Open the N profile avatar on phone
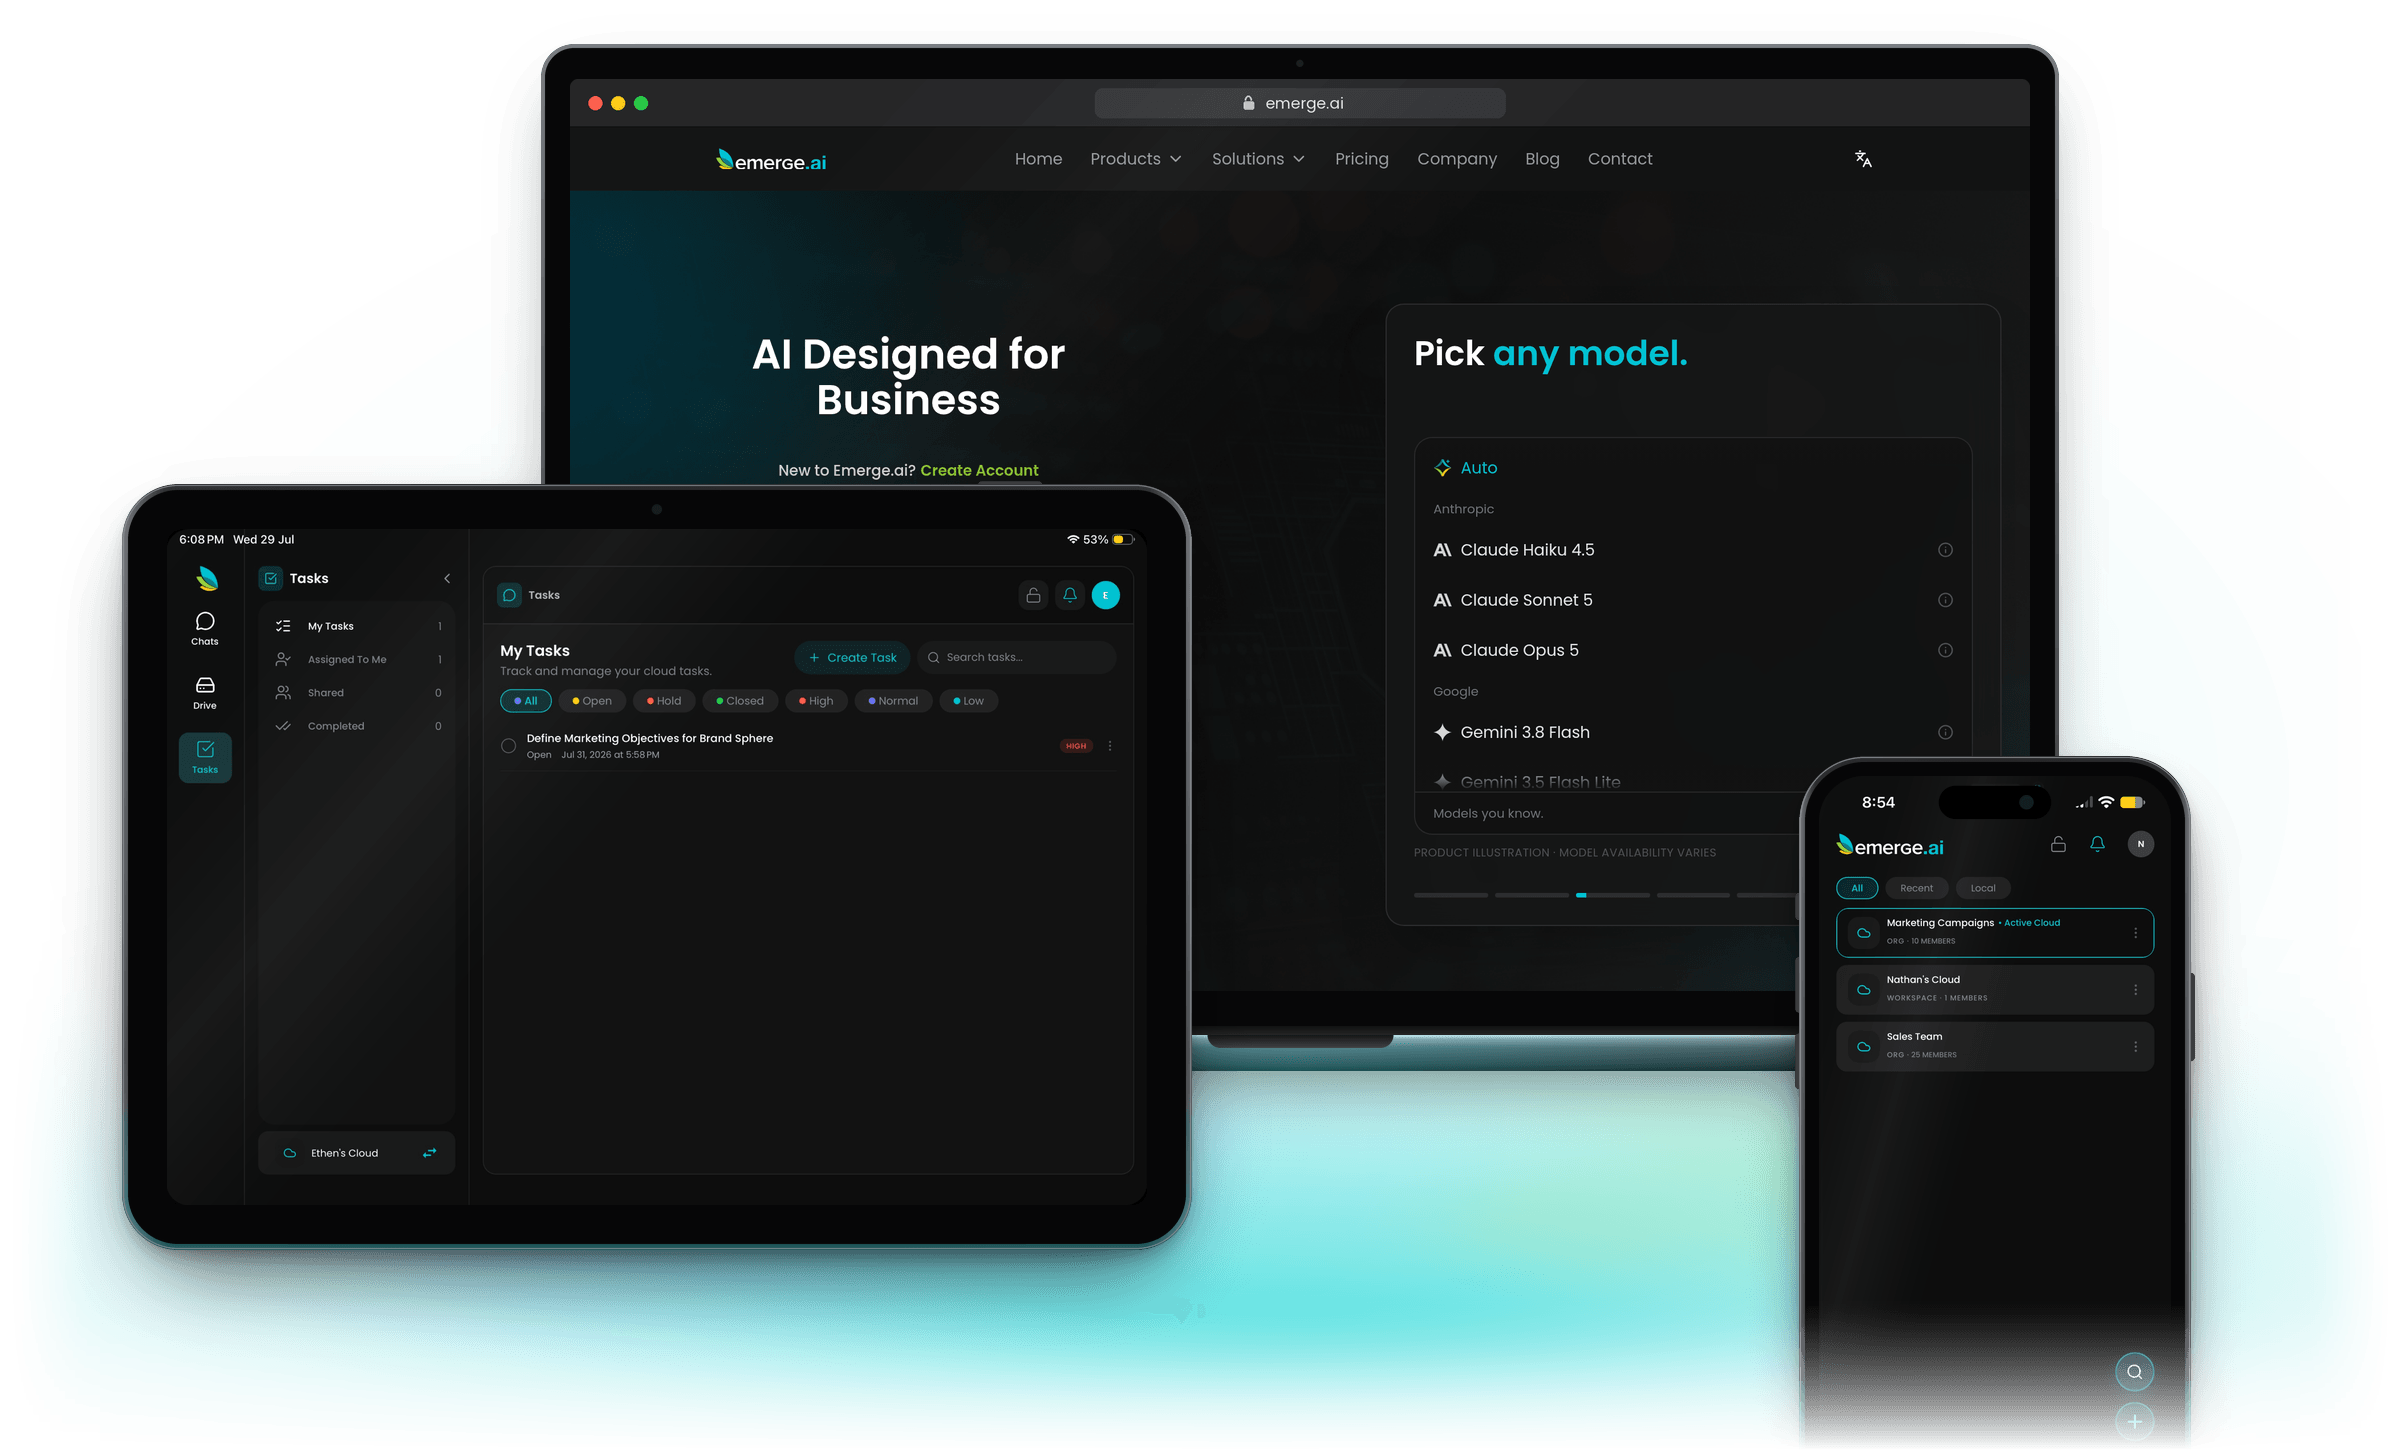Screen dimensions: 2400x1450 [x=2140, y=844]
